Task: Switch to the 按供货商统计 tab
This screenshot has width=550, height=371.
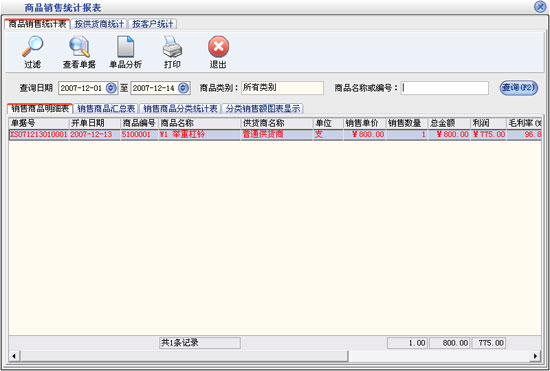Action: [99, 24]
